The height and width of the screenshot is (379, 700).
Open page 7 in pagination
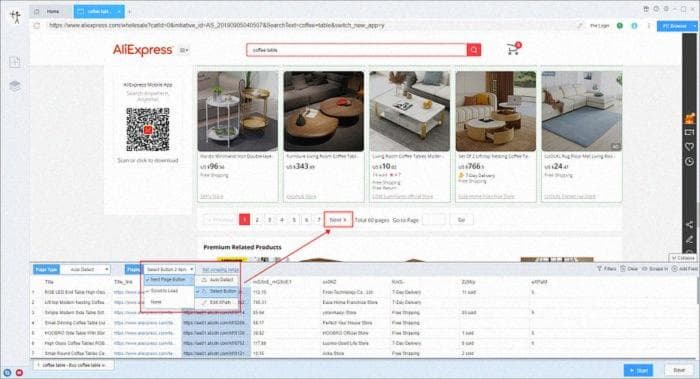pos(319,220)
